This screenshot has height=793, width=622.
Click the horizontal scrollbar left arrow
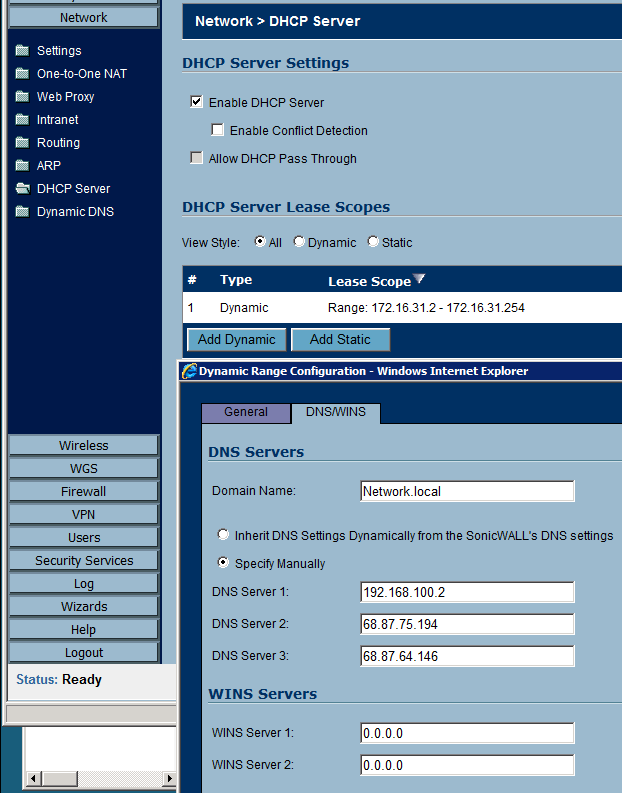[x=34, y=778]
